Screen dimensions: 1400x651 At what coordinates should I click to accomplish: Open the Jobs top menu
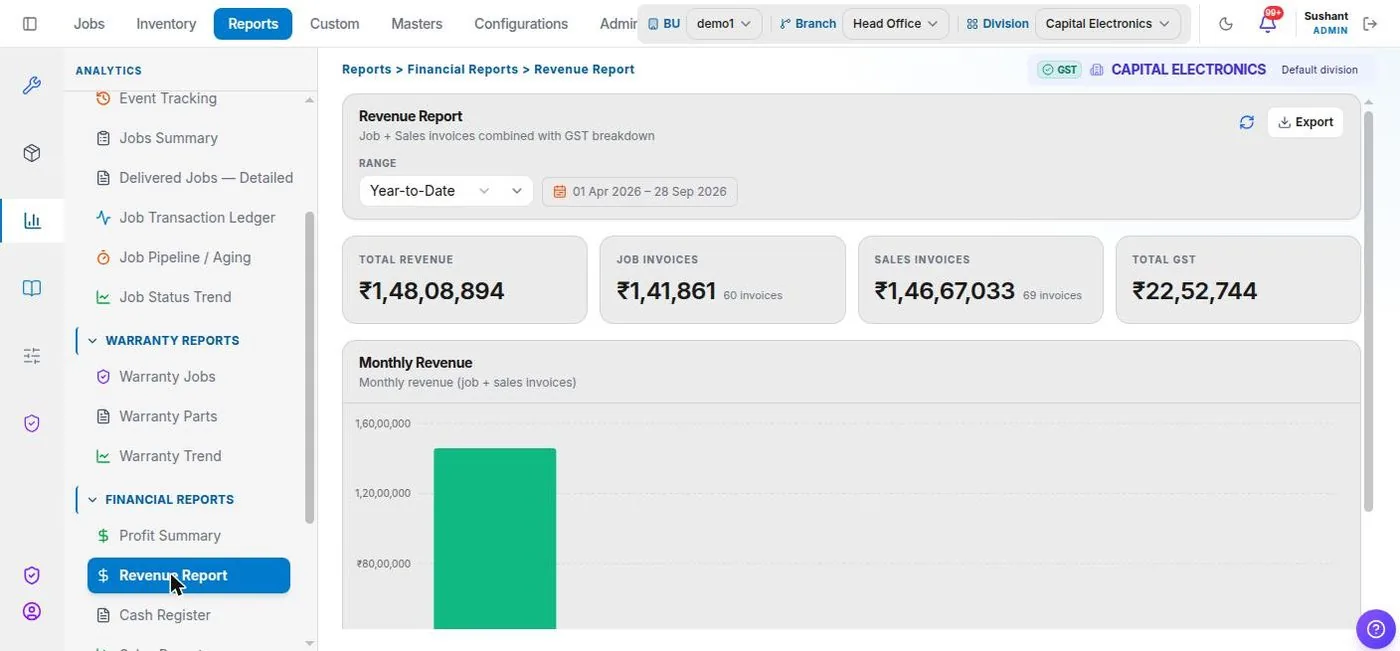89,23
